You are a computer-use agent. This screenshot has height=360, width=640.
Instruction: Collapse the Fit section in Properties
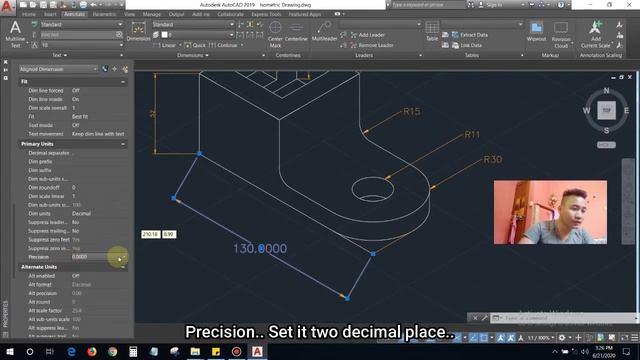pos(123,82)
